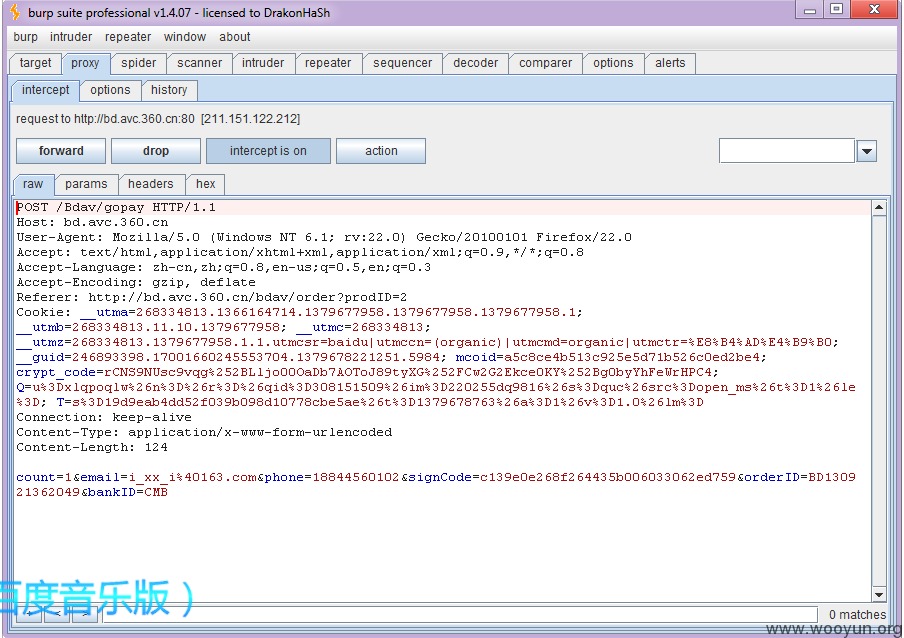This screenshot has height=638, width=904.
Task: Switch to params request view
Action: [86, 184]
